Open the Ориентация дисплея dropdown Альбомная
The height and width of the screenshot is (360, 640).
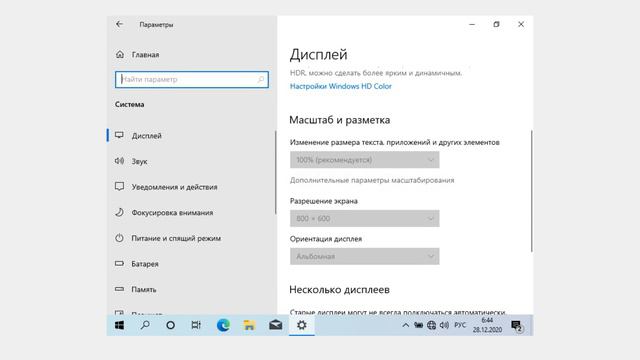364,256
